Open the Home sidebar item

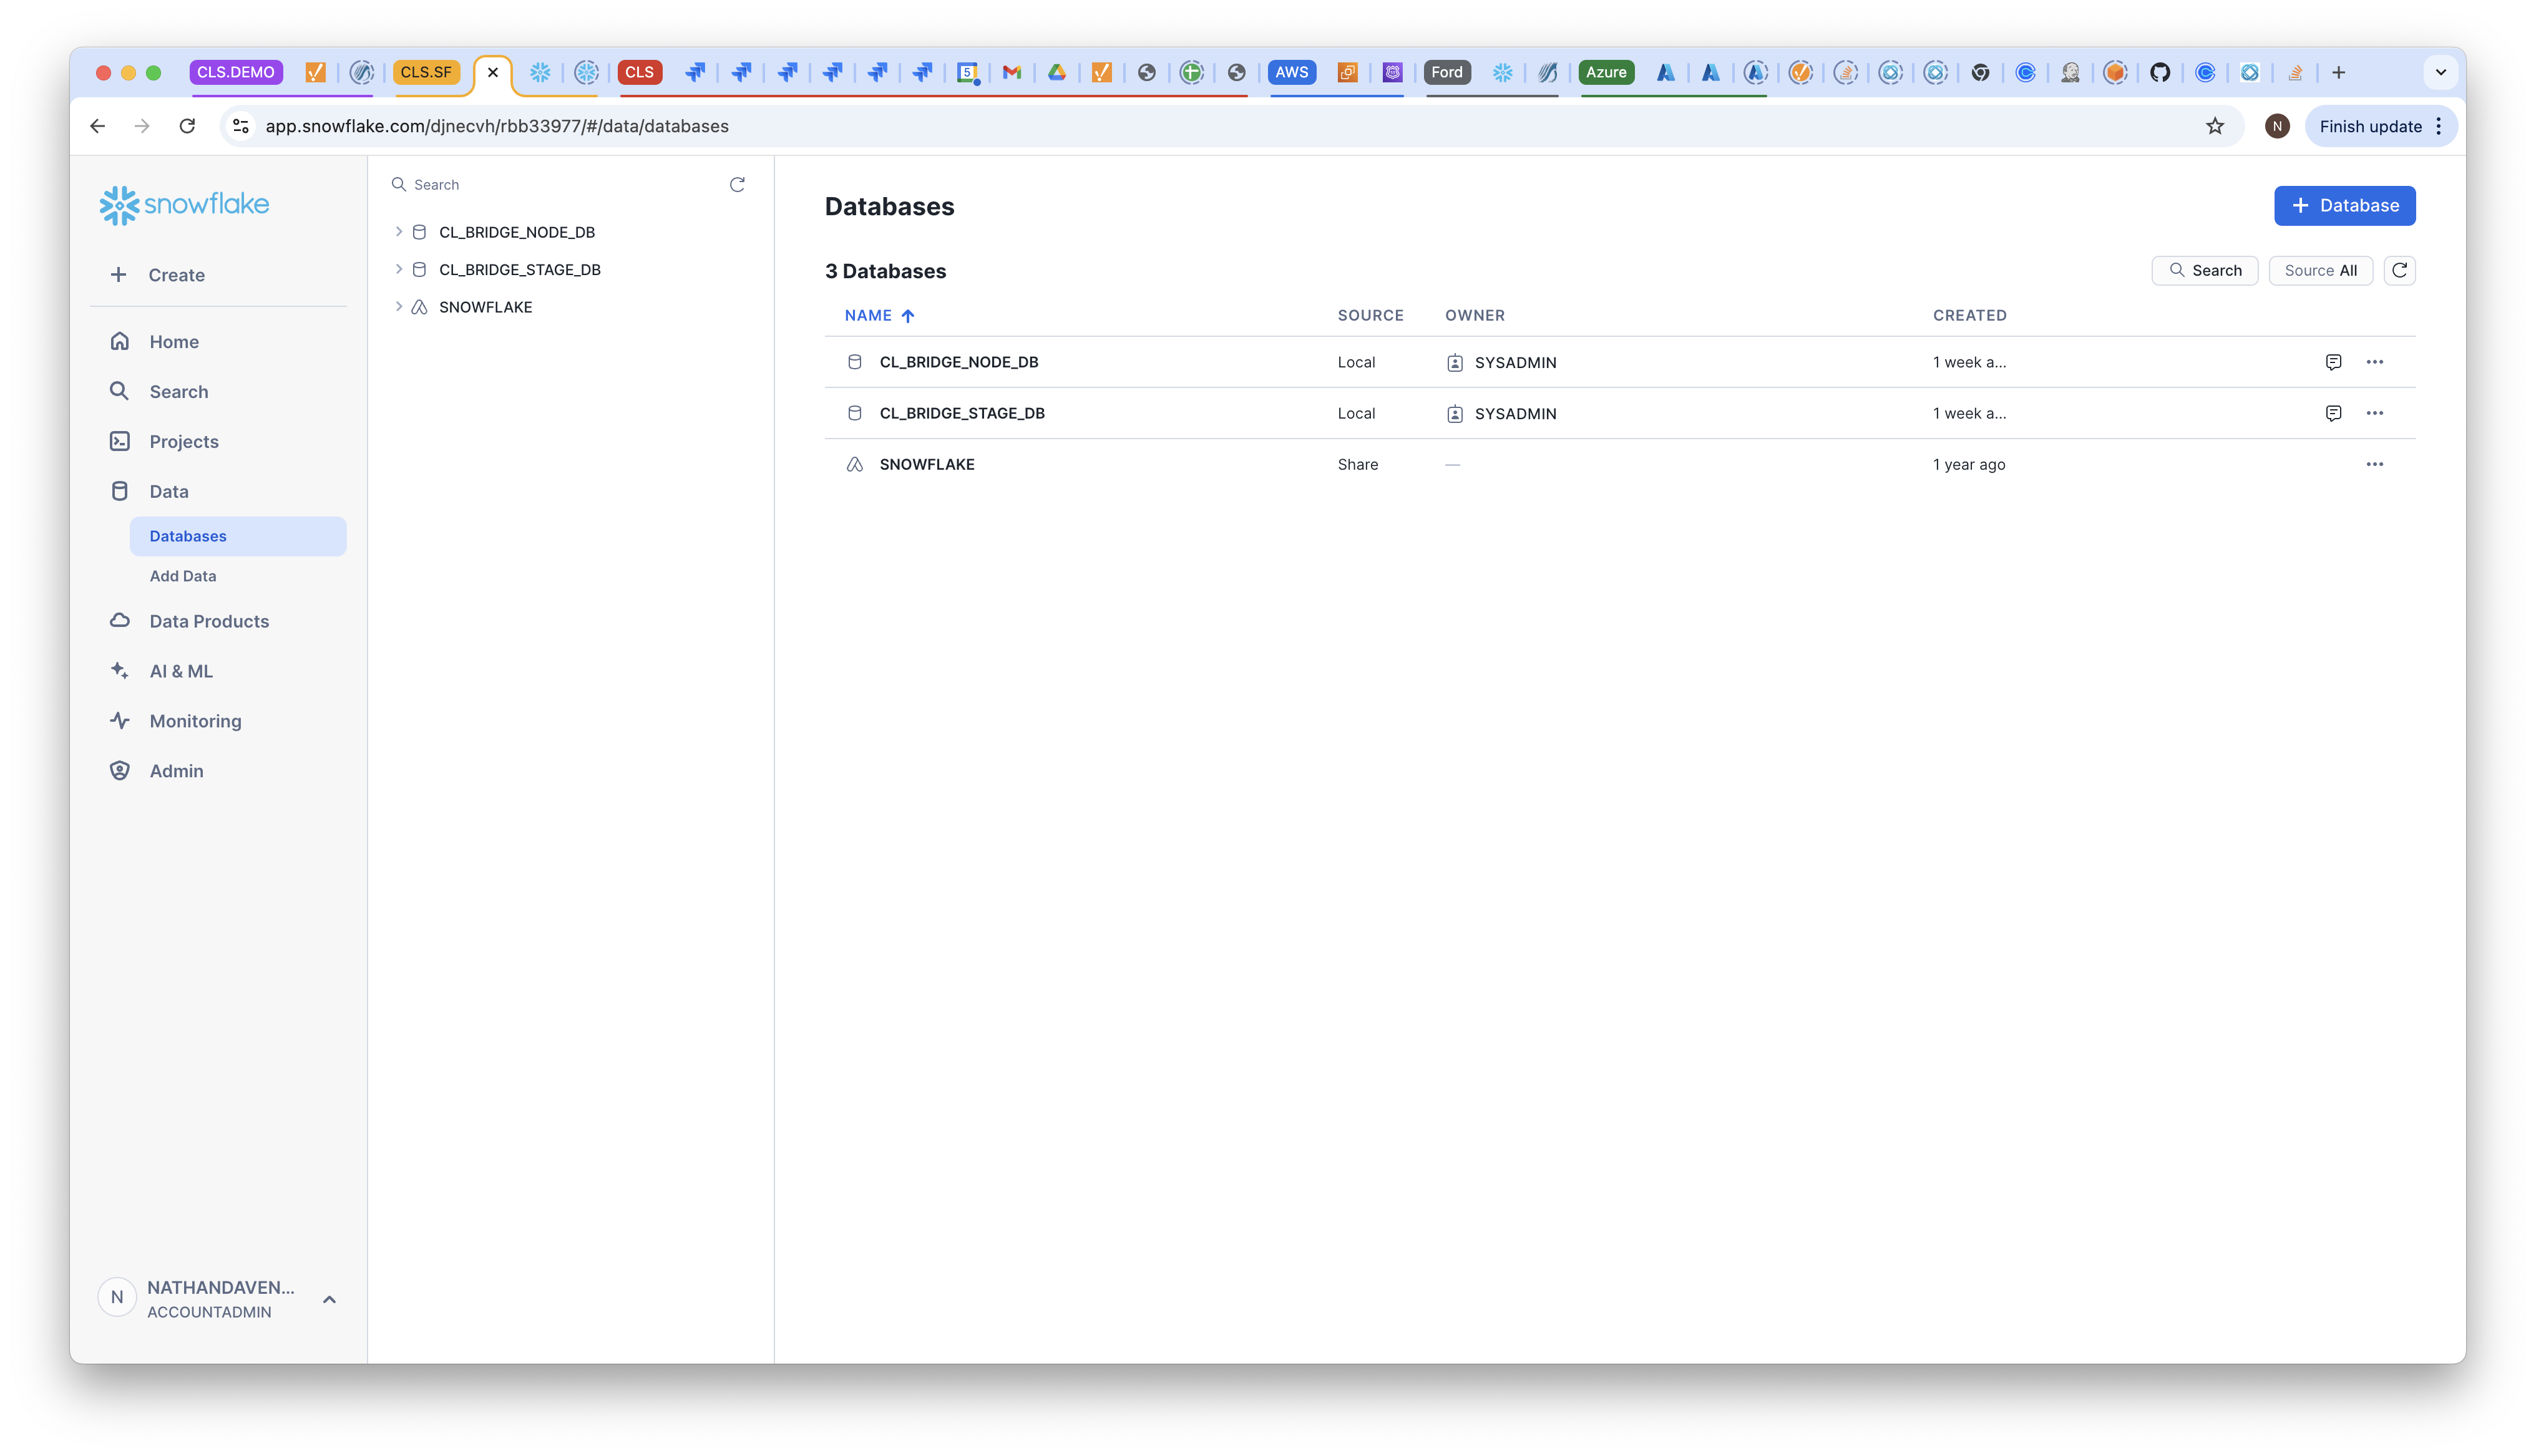[x=173, y=342]
